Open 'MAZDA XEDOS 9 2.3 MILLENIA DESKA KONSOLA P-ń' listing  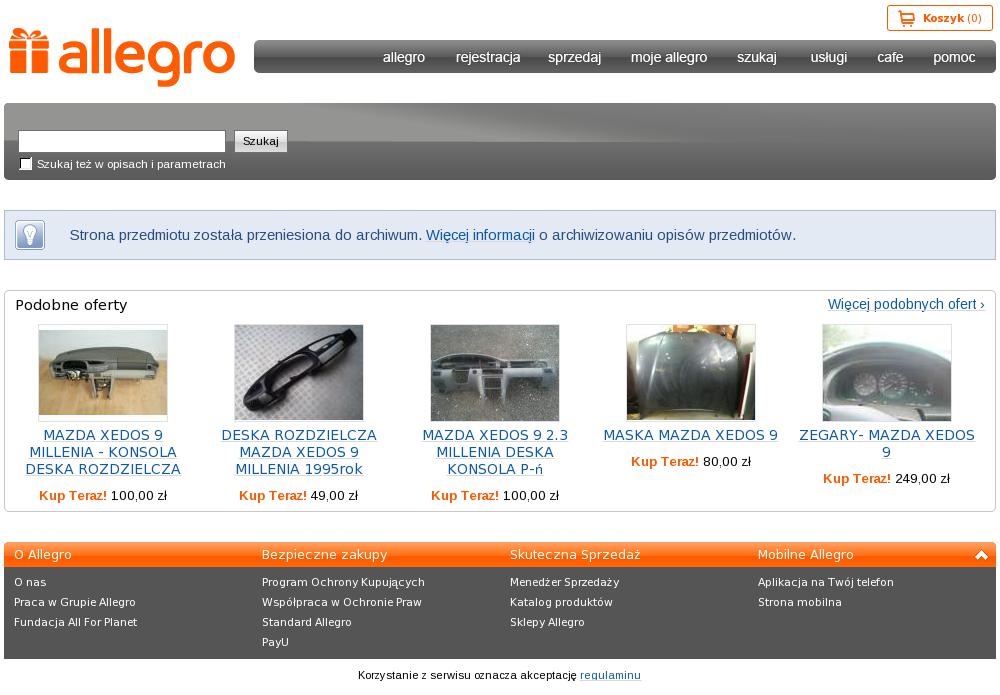tap(495, 452)
